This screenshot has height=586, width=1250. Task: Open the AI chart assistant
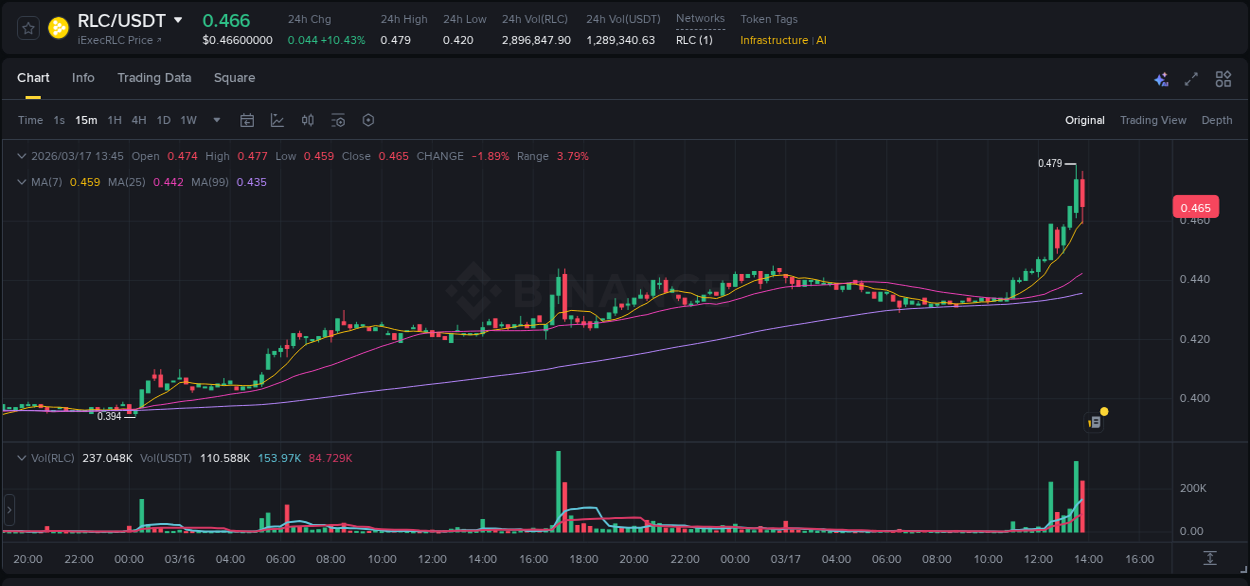pyautogui.click(x=1160, y=78)
